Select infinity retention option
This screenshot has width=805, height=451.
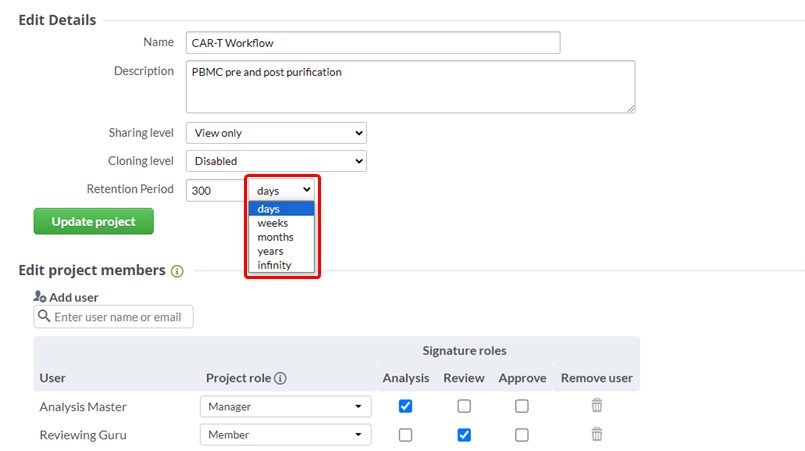point(281,265)
